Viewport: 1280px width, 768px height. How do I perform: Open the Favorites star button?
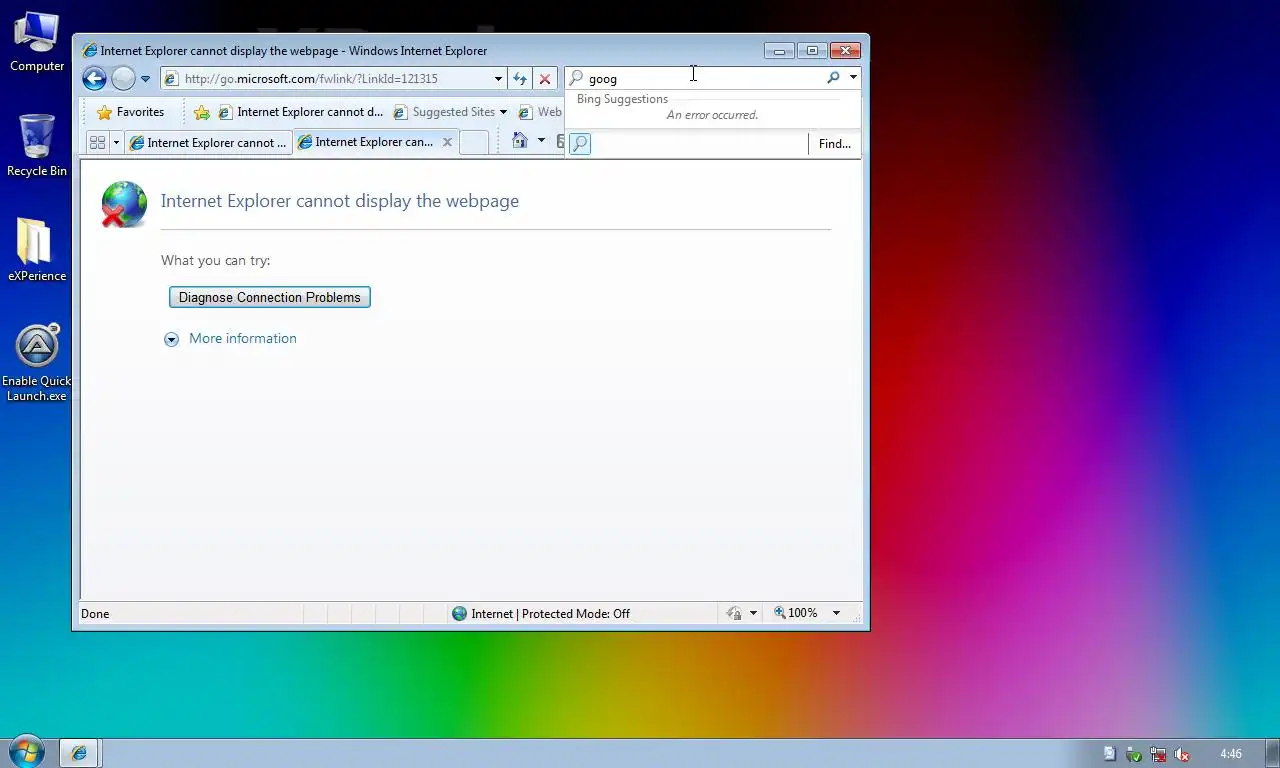click(130, 112)
